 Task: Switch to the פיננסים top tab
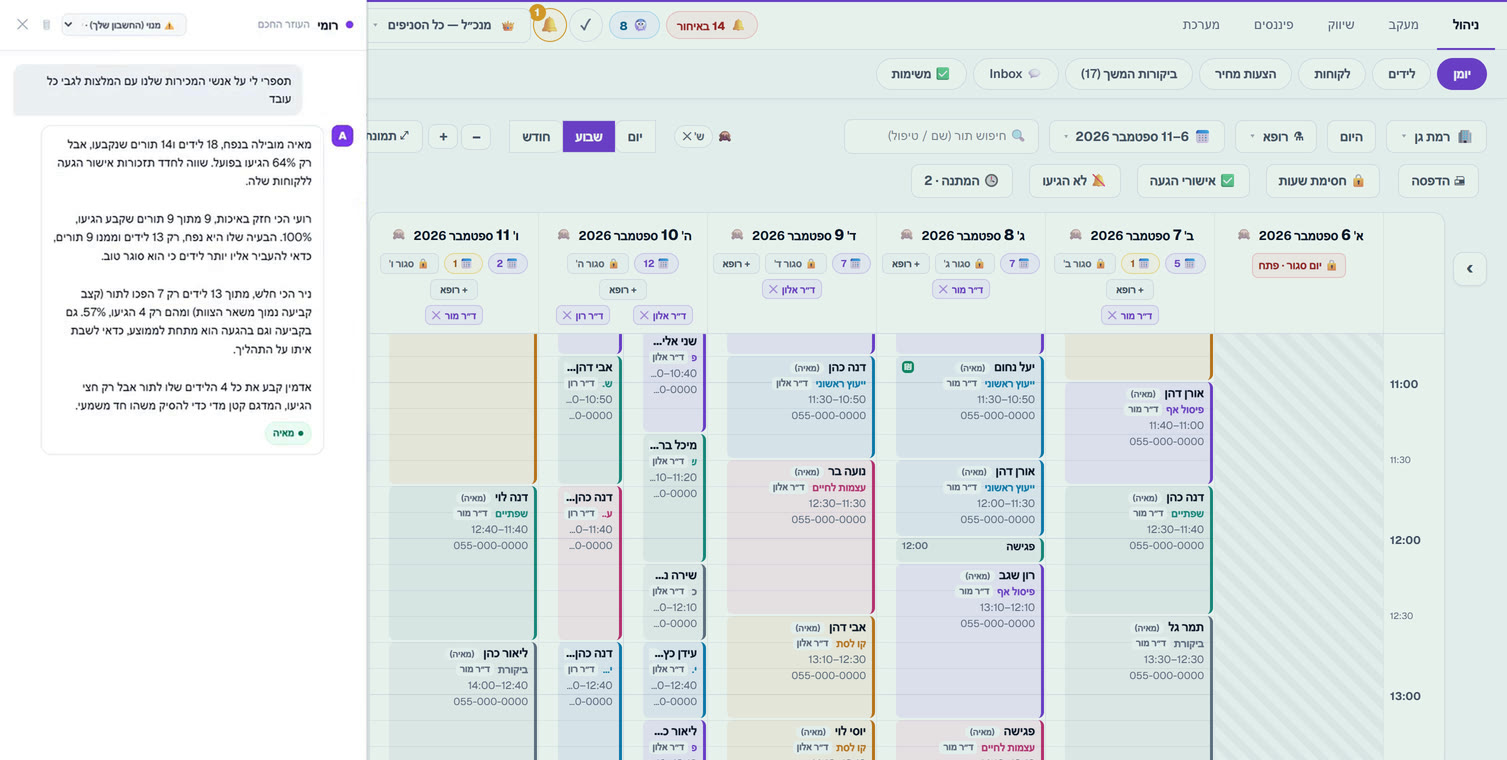click(1274, 25)
